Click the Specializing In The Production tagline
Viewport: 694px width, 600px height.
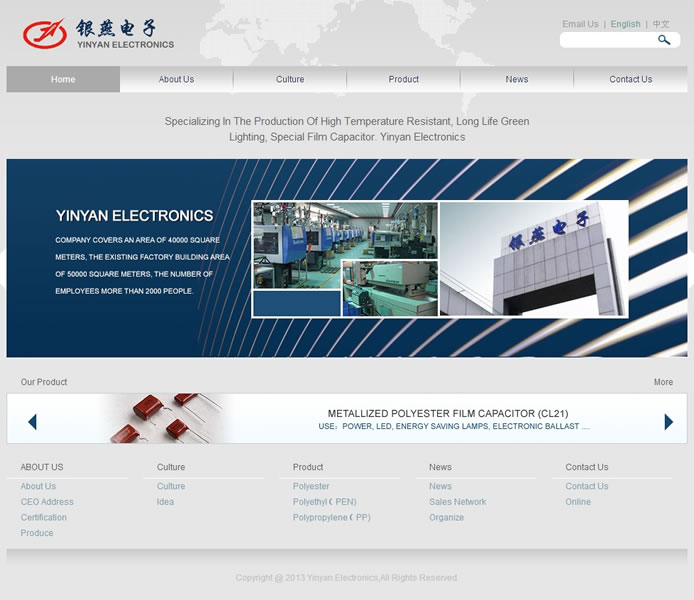point(347,129)
